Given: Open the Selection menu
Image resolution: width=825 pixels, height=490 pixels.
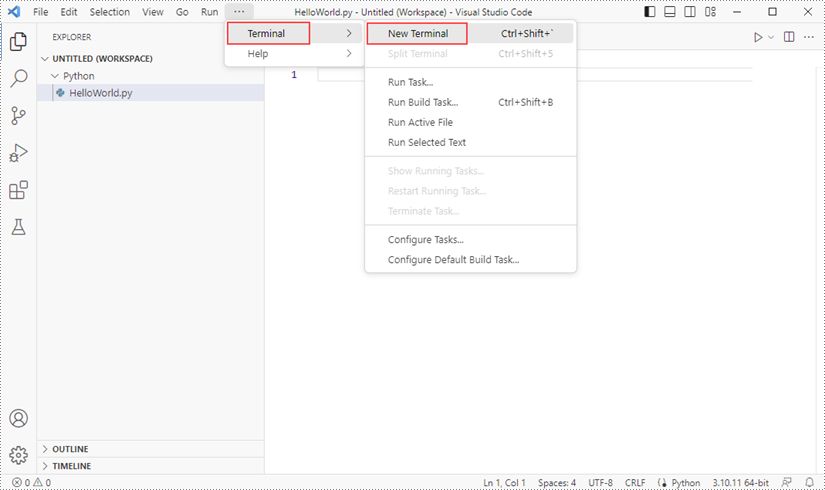Looking at the screenshot, I should (x=109, y=12).
